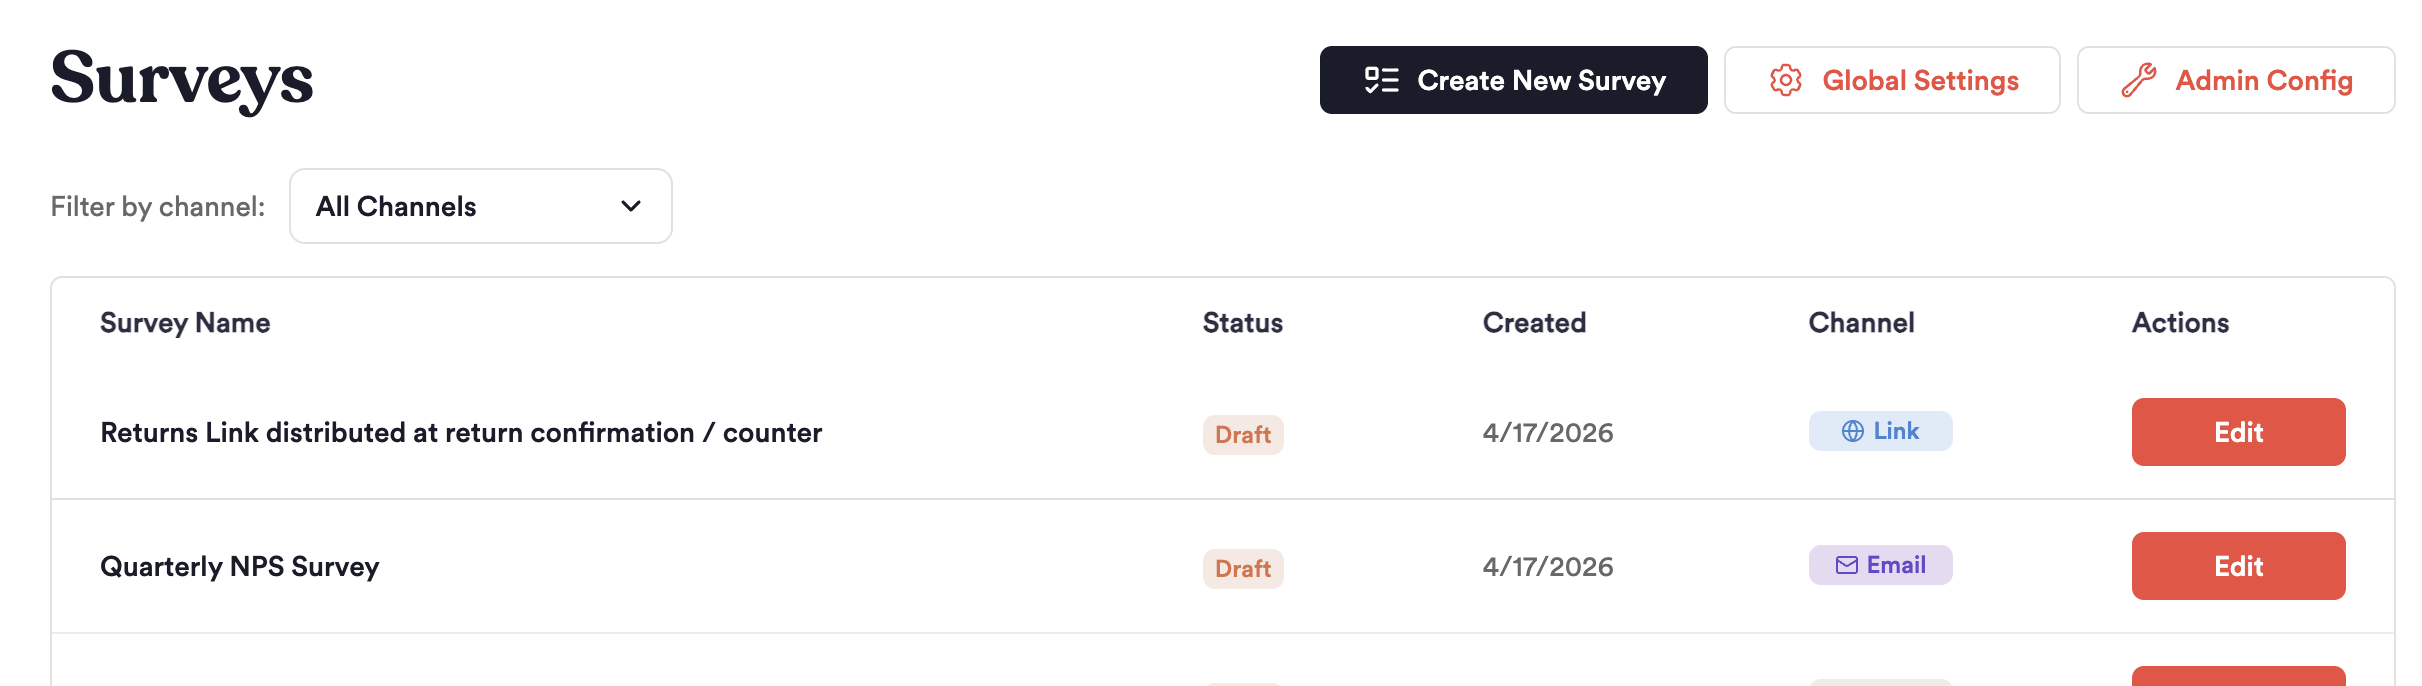This screenshot has width=2422, height=686.
Task: Click the Draft badge on Quarterly NPS row
Action: click(x=1242, y=569)
